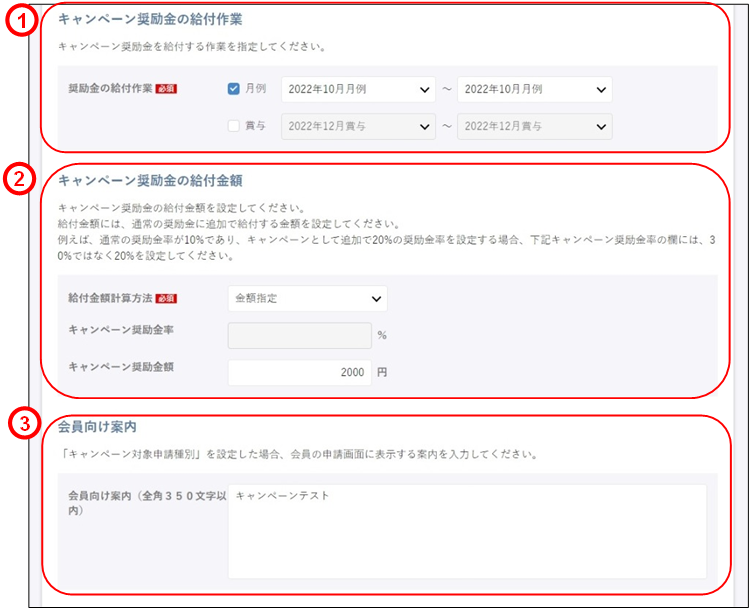Click the 会員向け案内 section heading
Image resolution: width=750 pixels, height=609 pixels.
coord(98,427)
